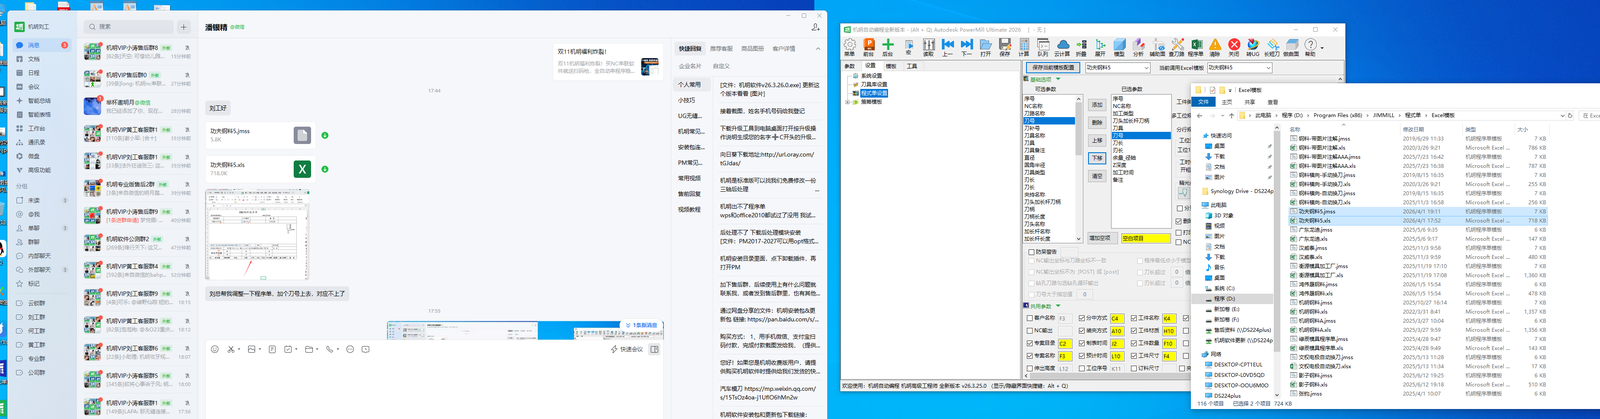Toggle the 防屏警告 checkbox
The height and width of the screenshot is (419, 1600).
(x=1032, y=252)
